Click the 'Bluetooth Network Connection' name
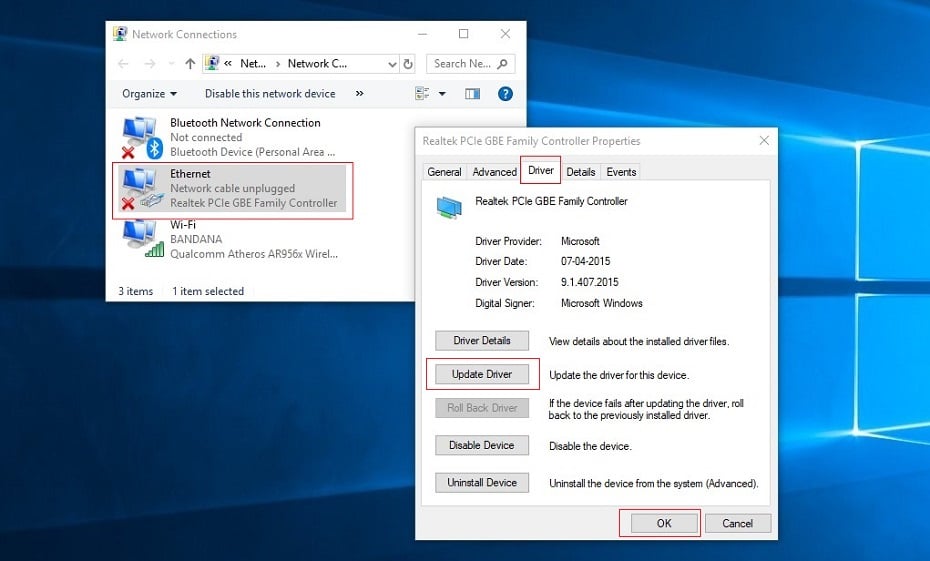This screenshot has height=561, width=930. pyautogui.click(x=245, y=123)
